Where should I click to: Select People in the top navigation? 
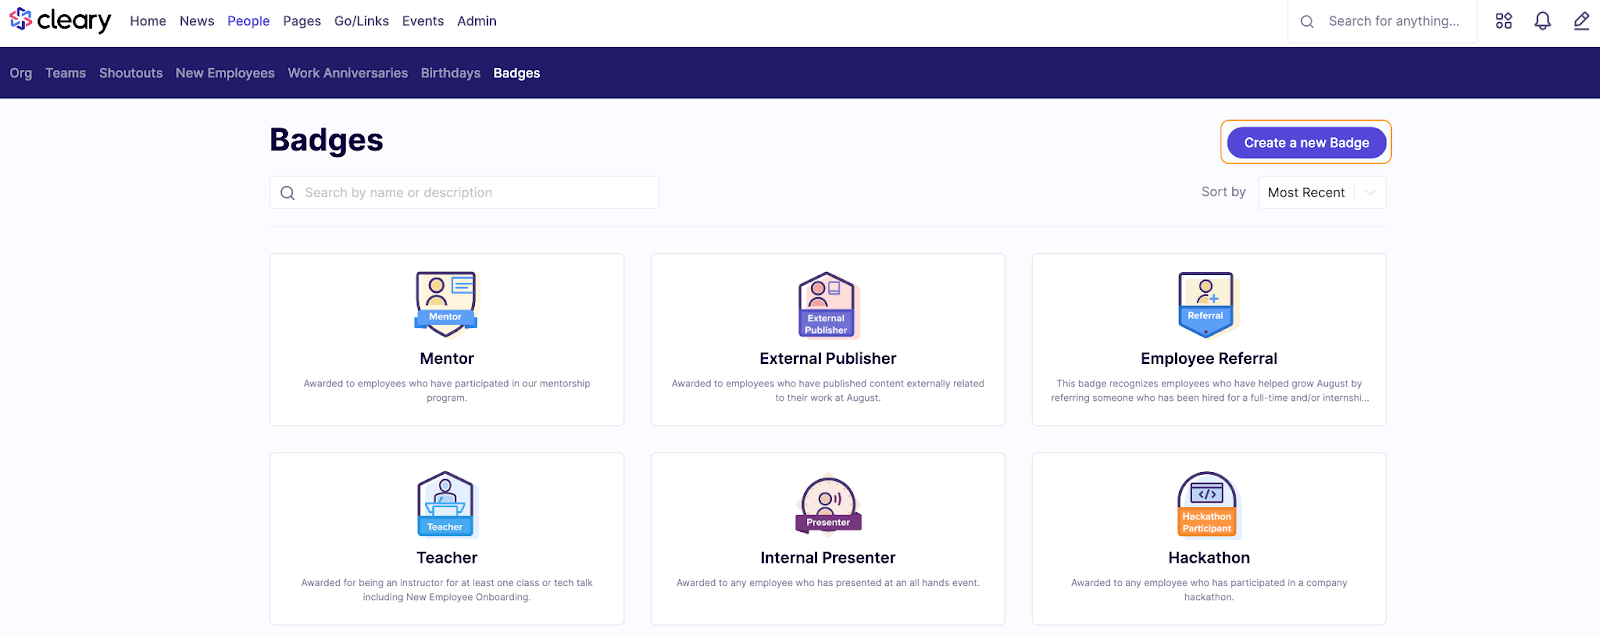pyautogui.click(x=248, y=21)
